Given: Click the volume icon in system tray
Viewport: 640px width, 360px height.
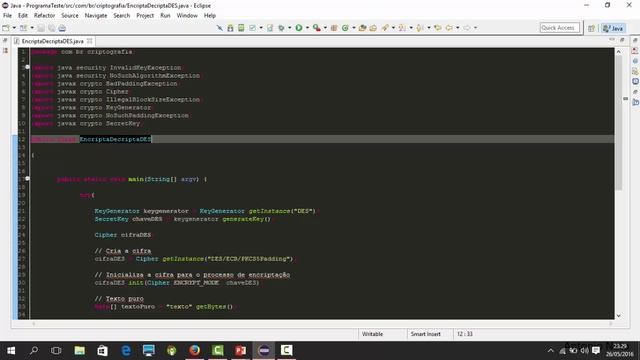Looking at the screenshot, I should click(584, 351).
